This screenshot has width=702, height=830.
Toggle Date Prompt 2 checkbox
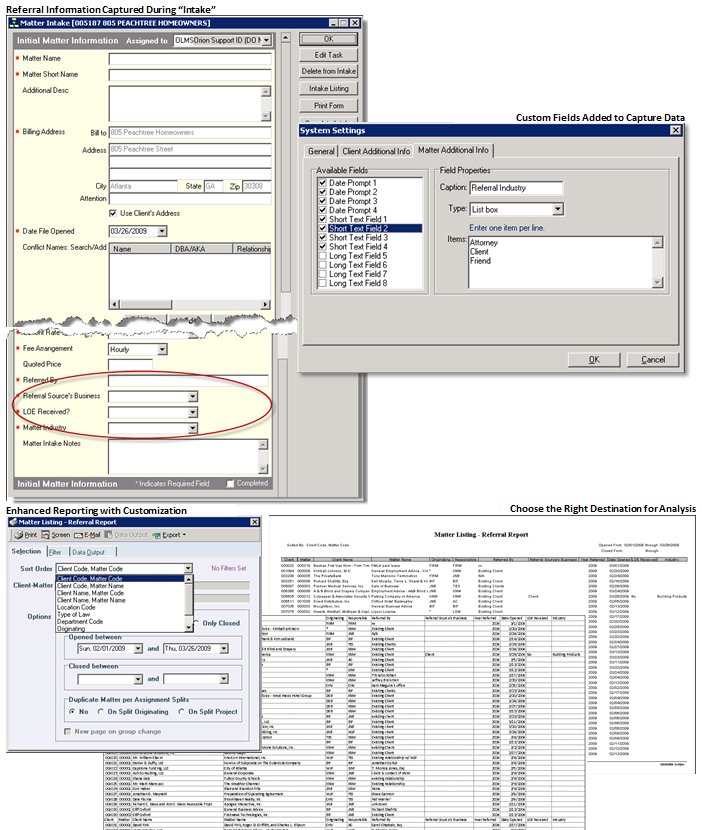click(x=322, y=192)
